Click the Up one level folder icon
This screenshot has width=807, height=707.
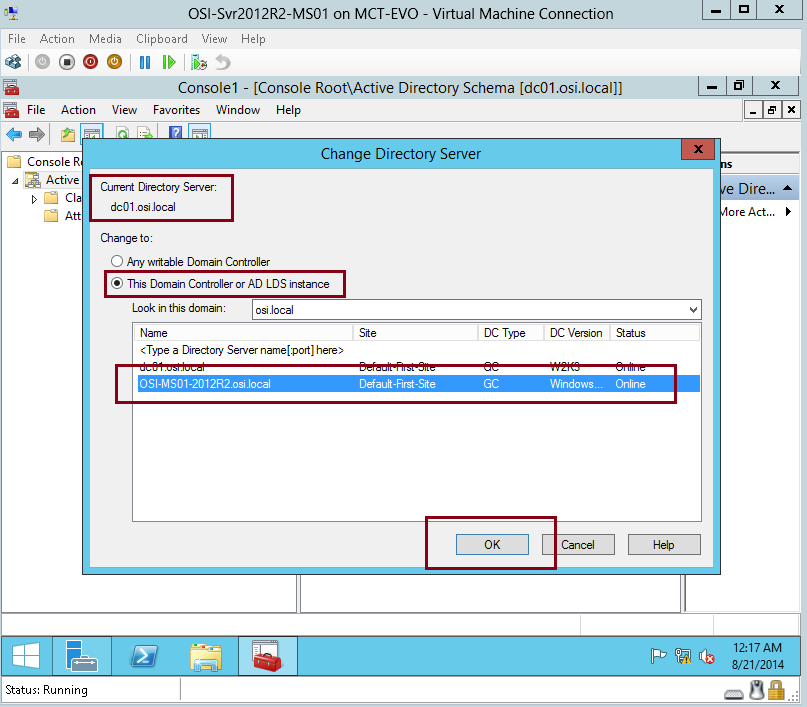coord(67,134)
